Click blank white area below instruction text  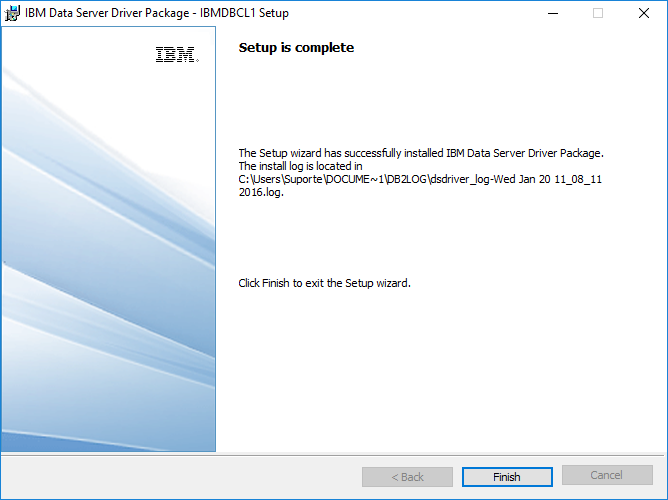point(440,370)
